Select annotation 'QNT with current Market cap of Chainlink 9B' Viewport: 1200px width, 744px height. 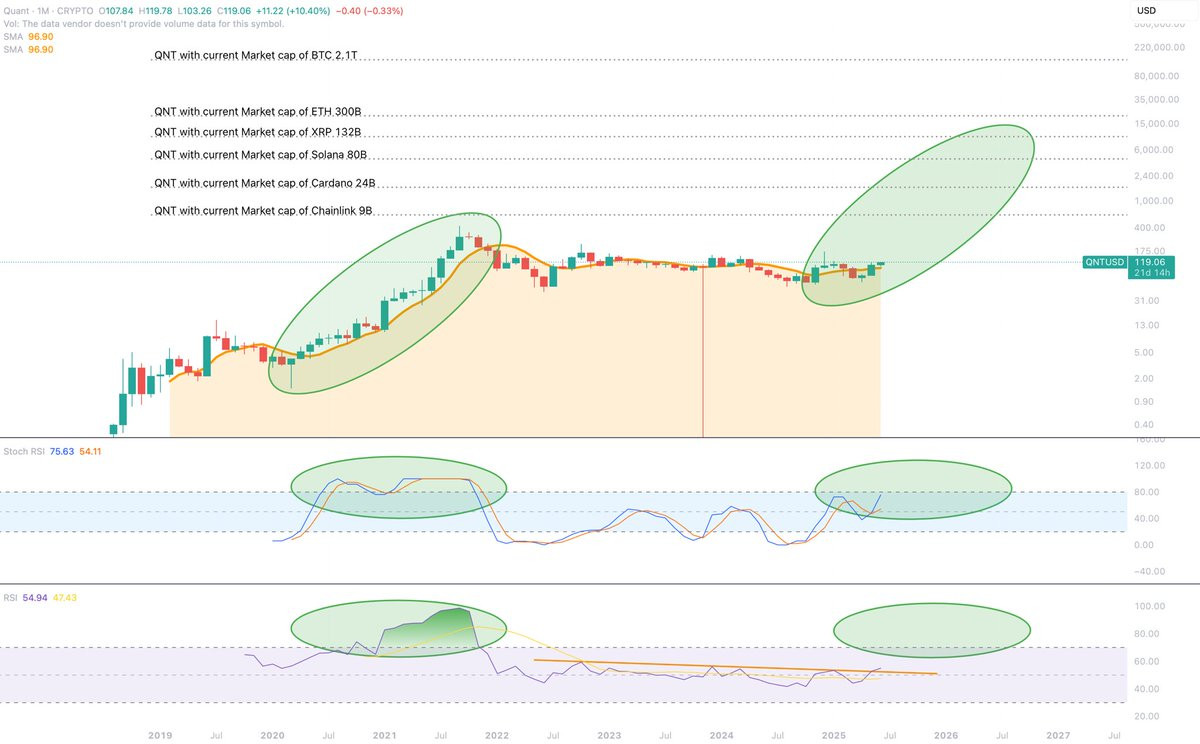tap(263, 211)
